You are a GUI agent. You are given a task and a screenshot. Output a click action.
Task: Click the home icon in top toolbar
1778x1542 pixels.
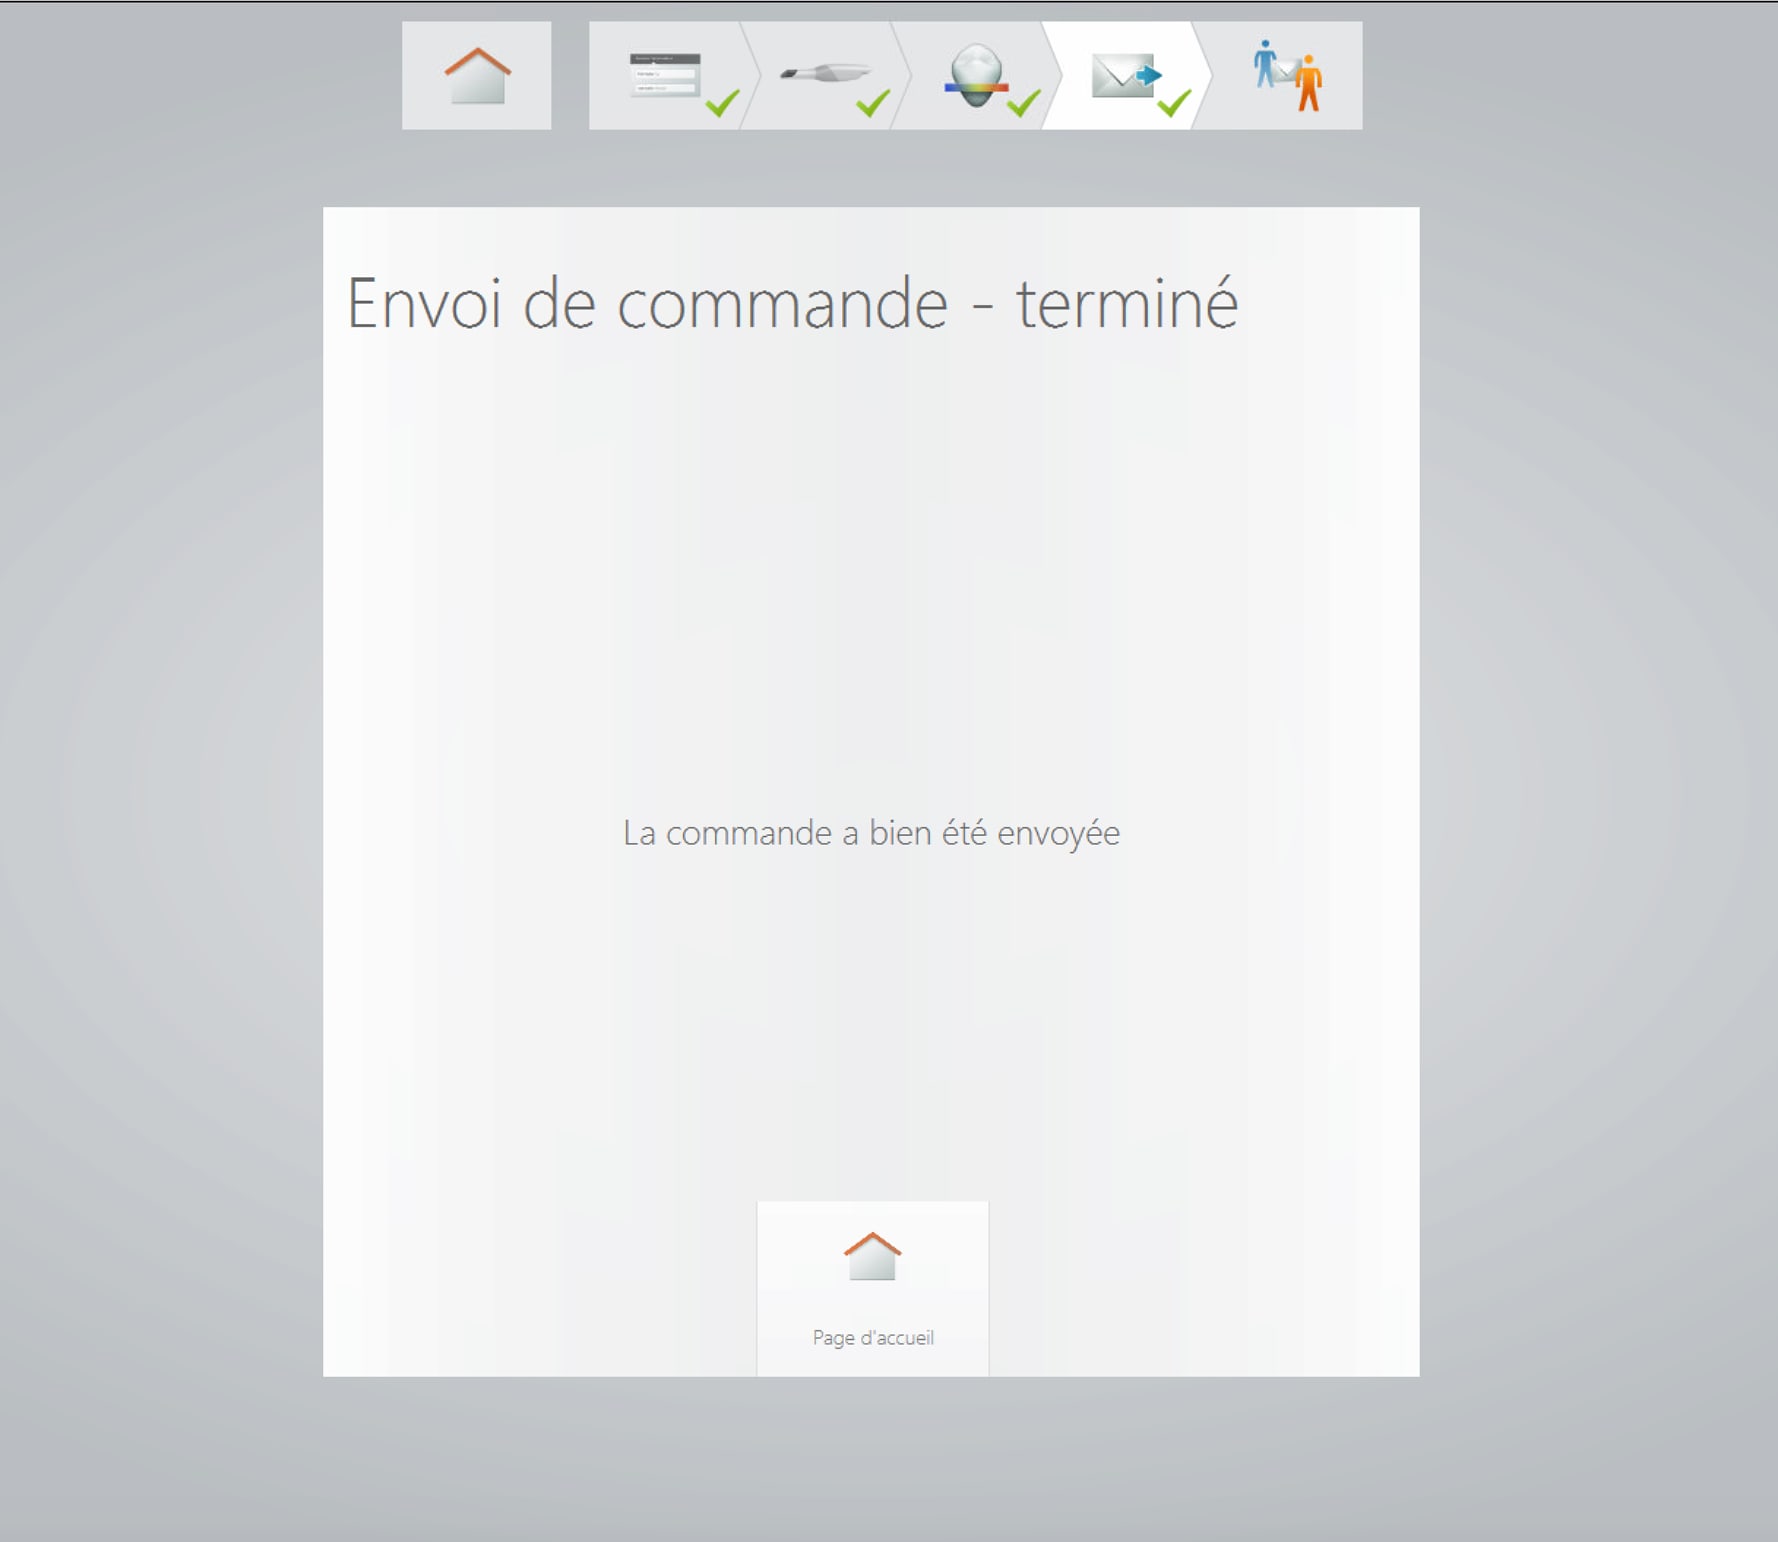pos(476,76)
